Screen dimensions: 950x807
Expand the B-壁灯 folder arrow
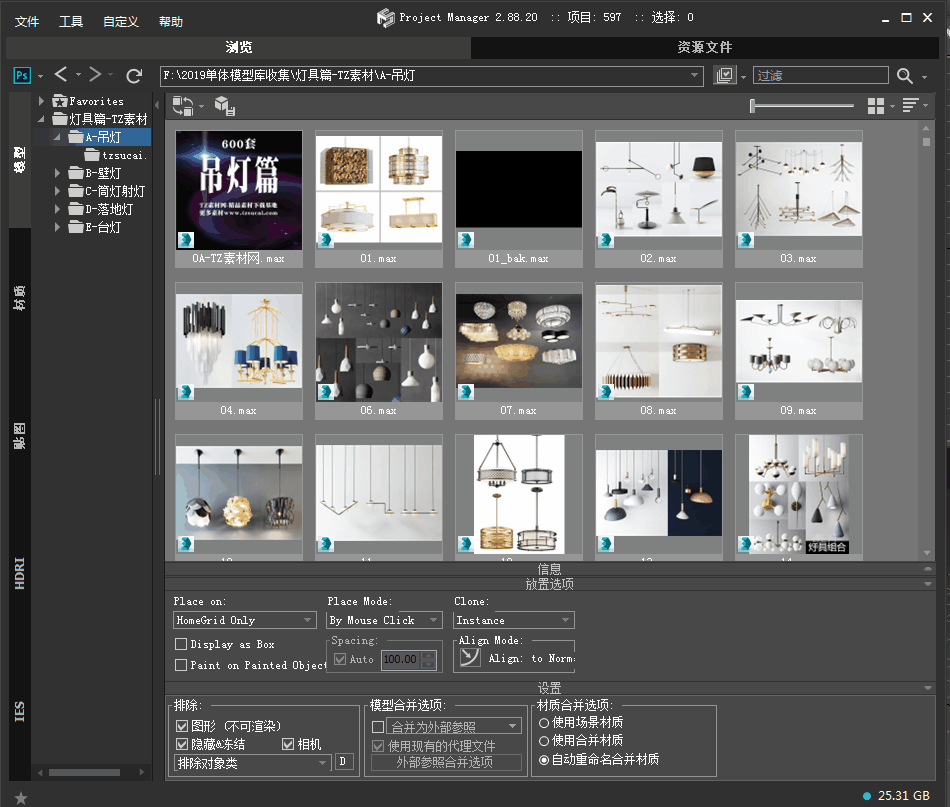pyautogui.click(x=57, y=173)
